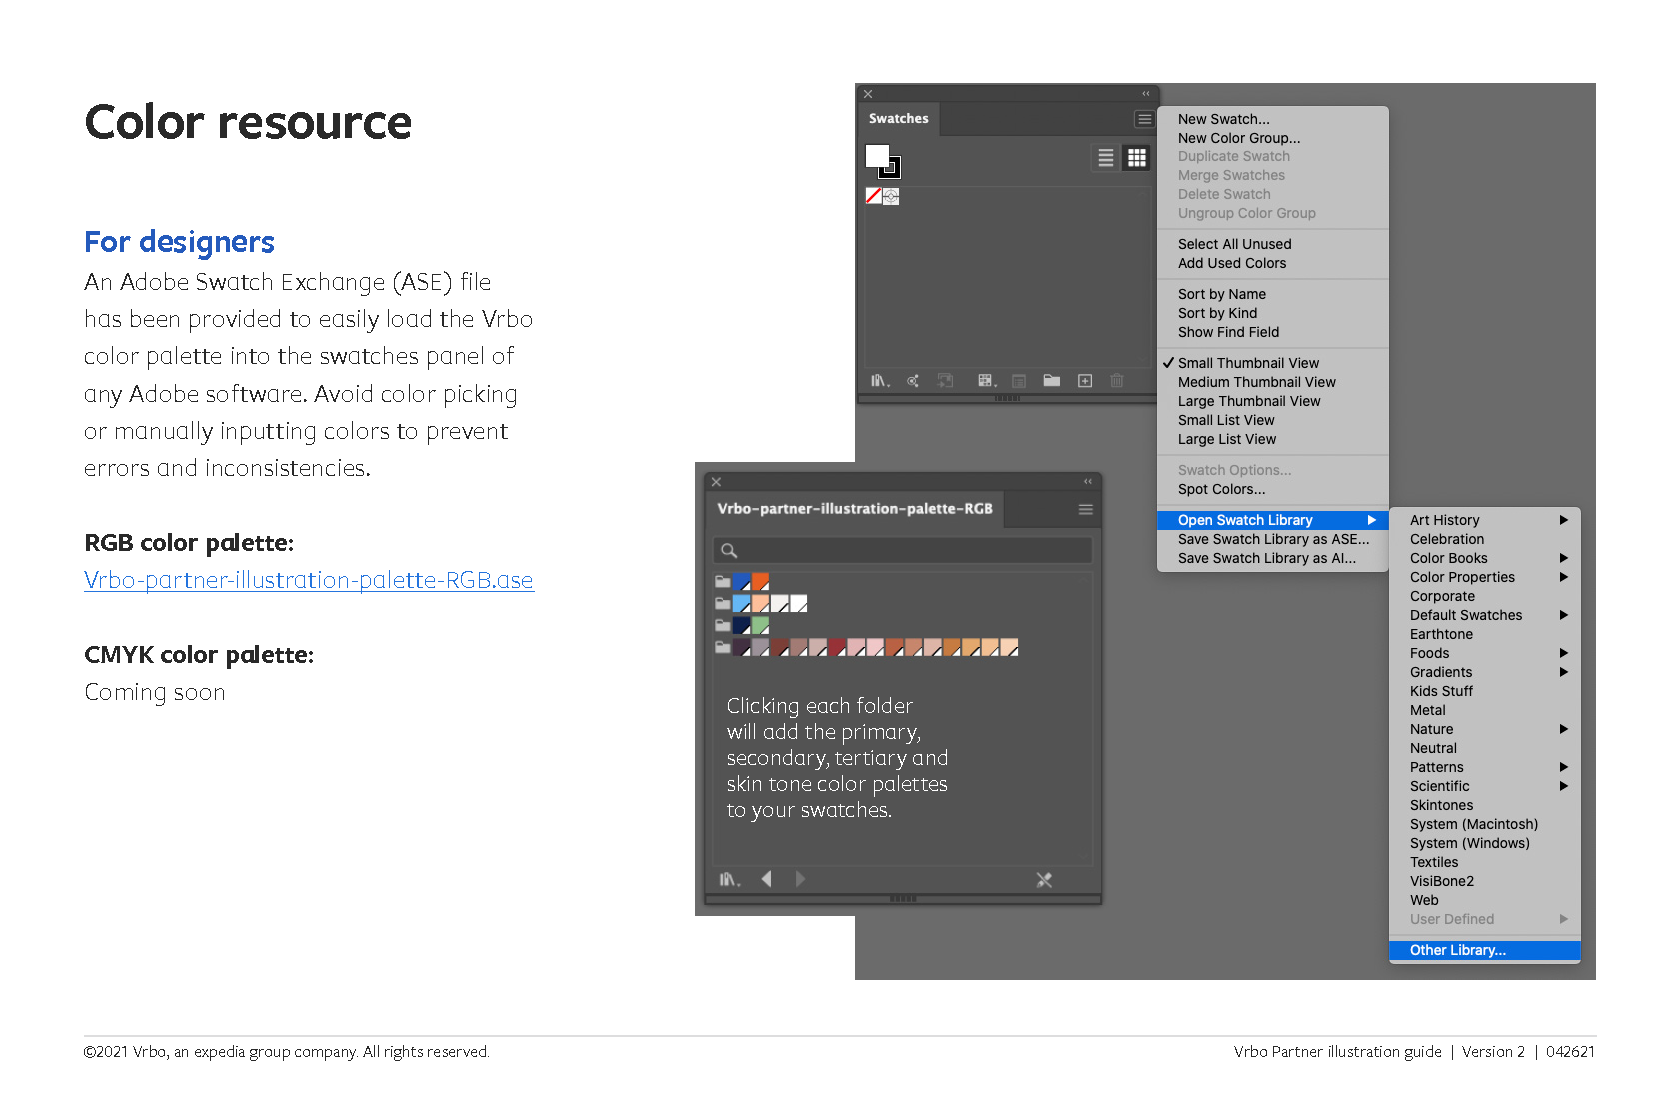Click the Fill color box in Swatches
This screenshot has height=1120, width=1680.
[877, 156]
